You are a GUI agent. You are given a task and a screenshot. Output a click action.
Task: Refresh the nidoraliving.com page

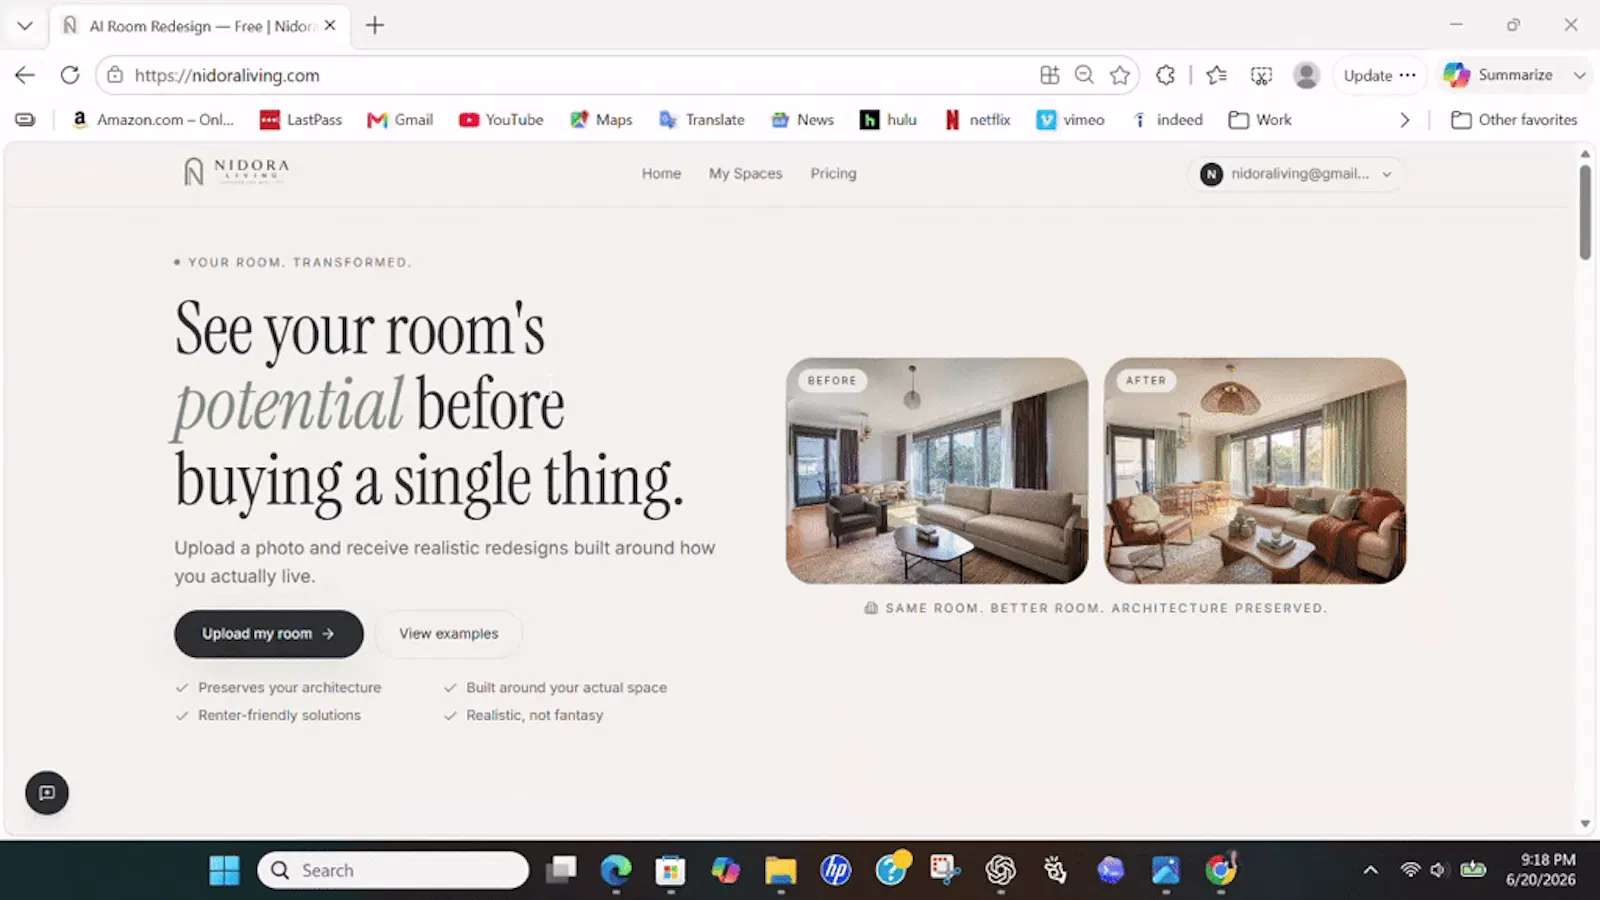tap(69, 75)
